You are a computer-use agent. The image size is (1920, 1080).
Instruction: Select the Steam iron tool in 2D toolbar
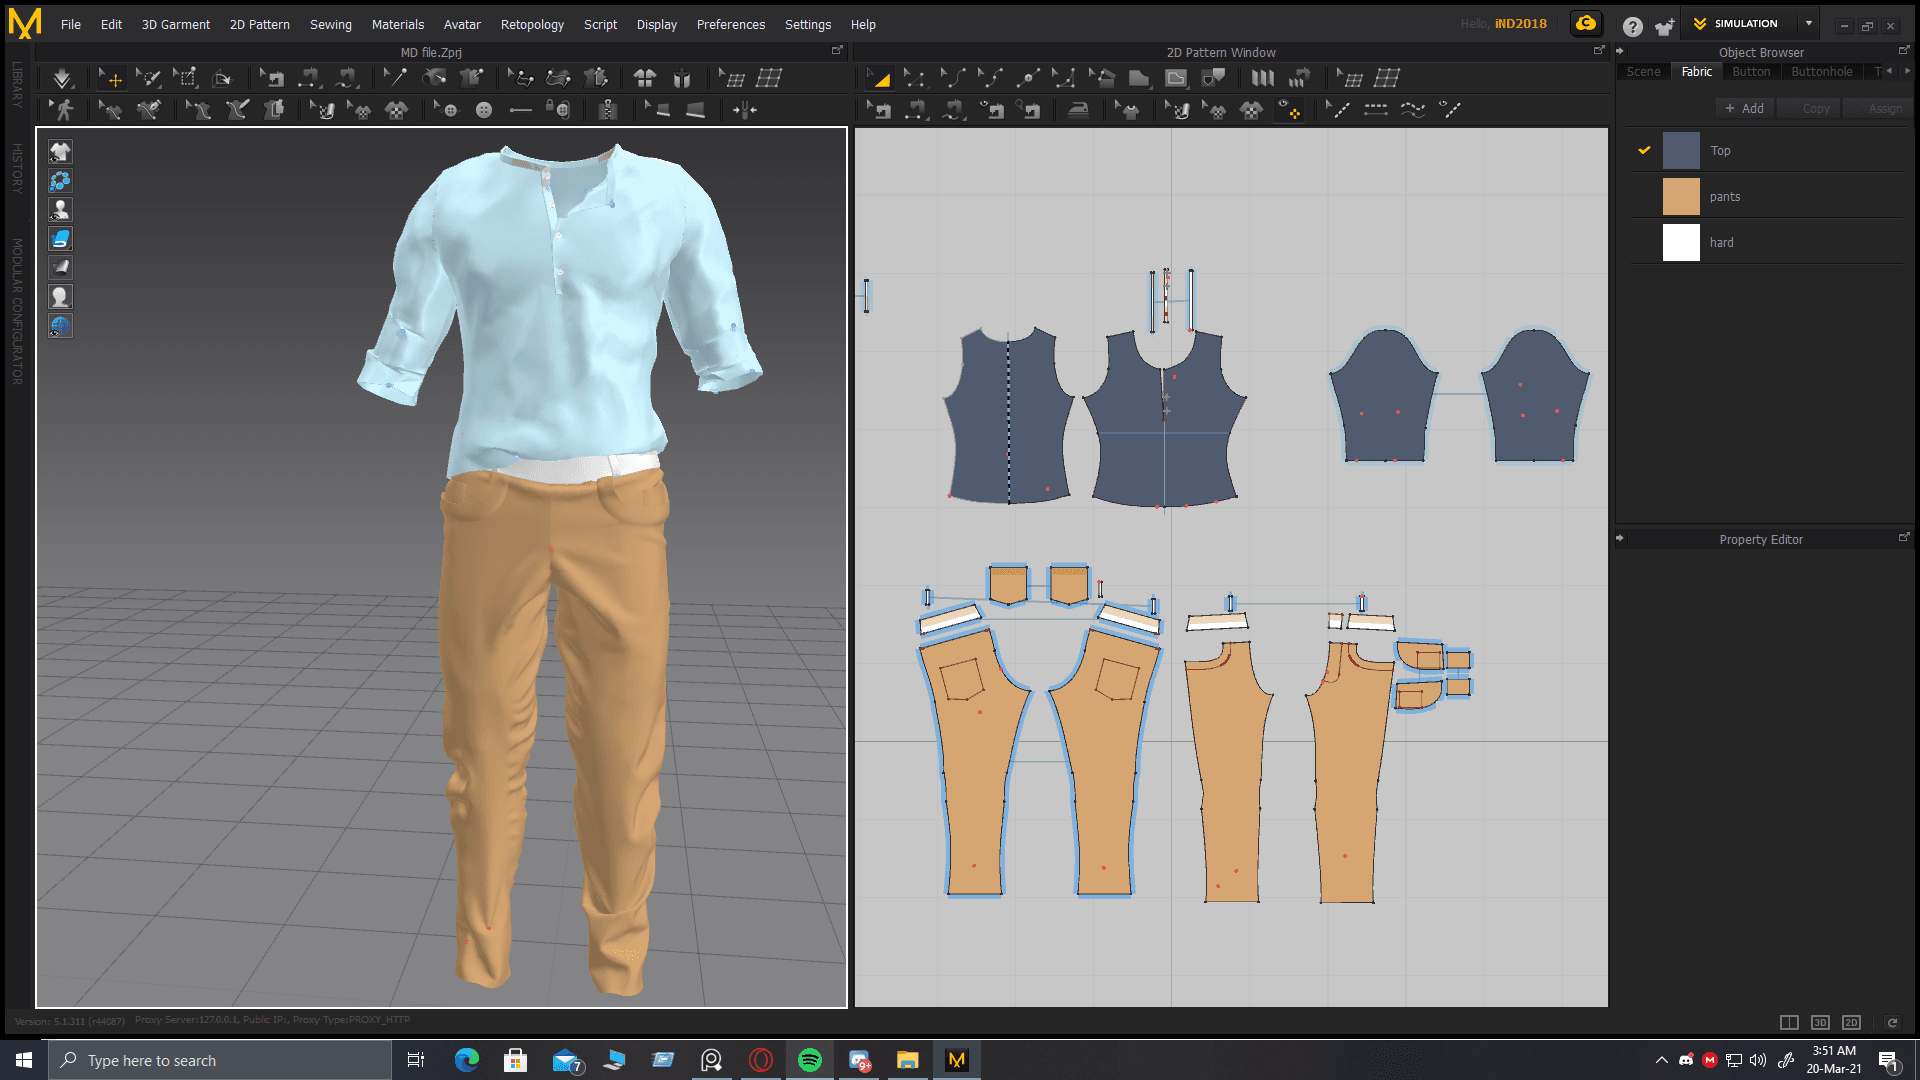click(1078, 110)
